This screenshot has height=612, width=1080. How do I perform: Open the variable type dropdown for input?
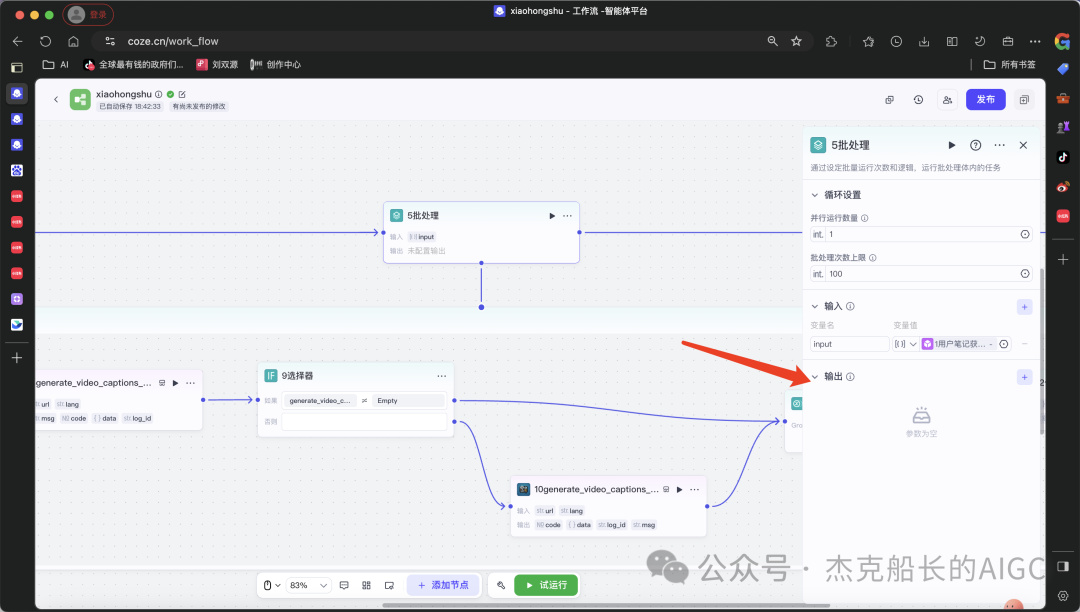[905, 344]
